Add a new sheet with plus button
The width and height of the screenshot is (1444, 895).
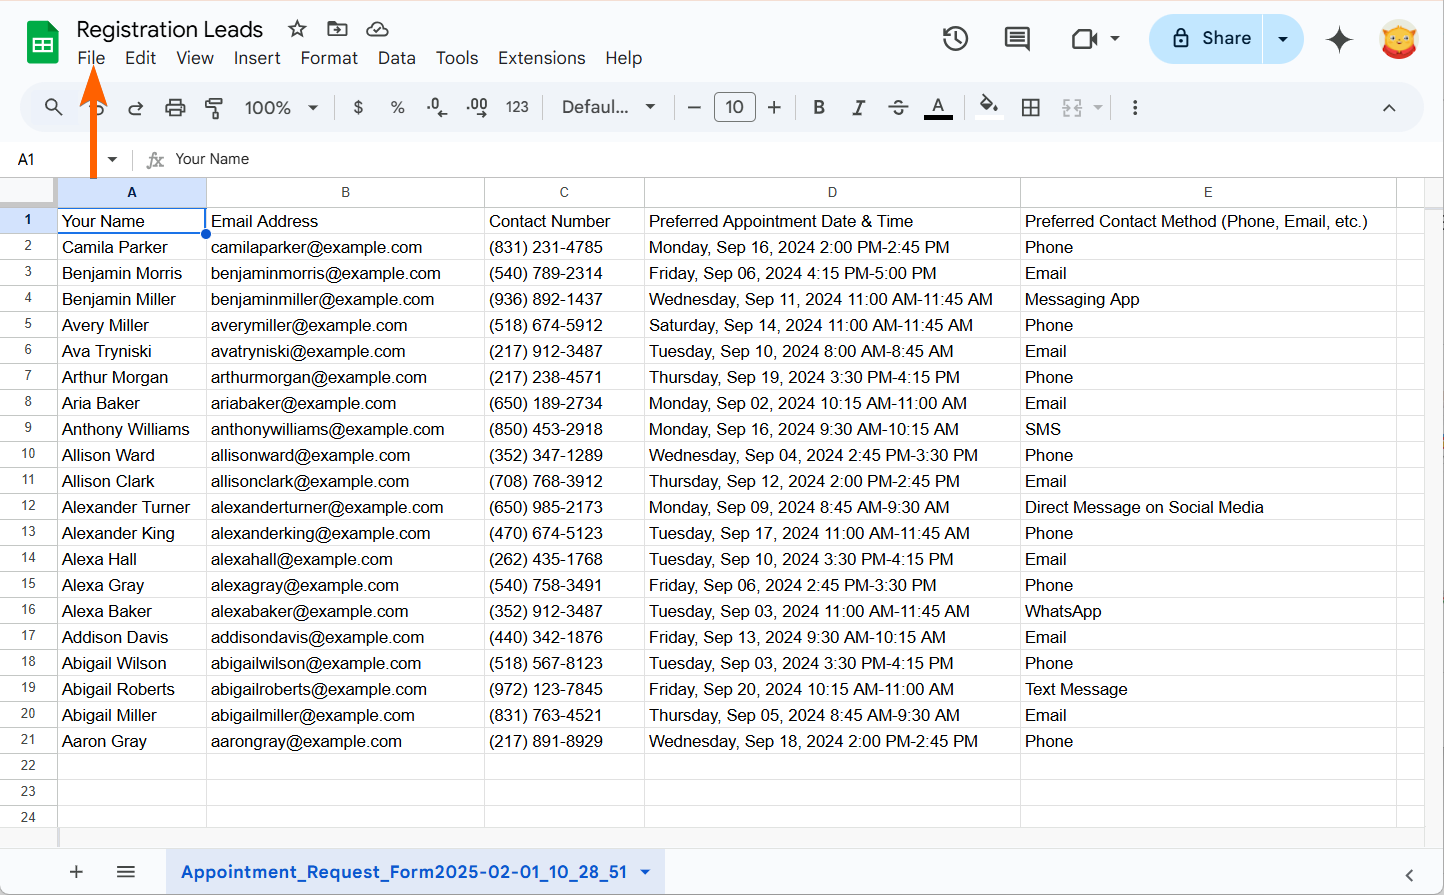tap(76, 872)
